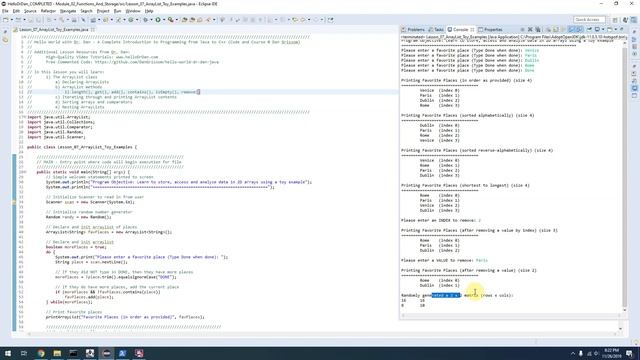Screen dimensions: 640x360
Task: Switch to the Tasks tab
Action: [x=436, y=29]
